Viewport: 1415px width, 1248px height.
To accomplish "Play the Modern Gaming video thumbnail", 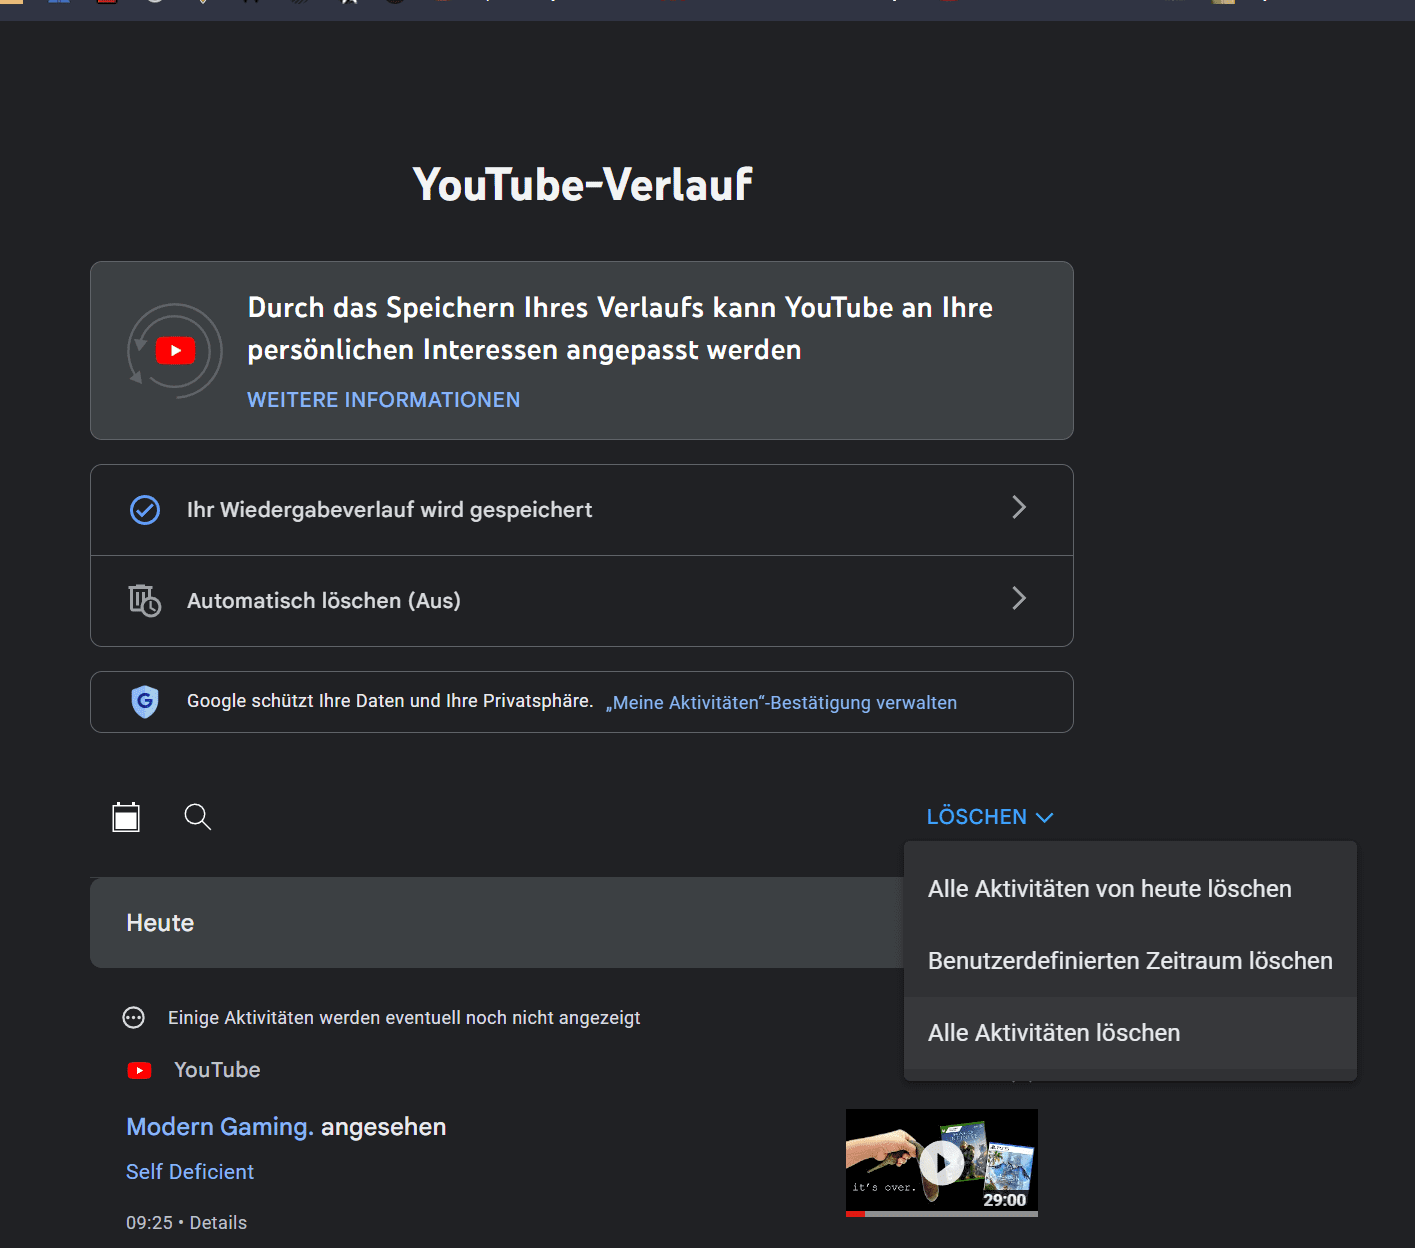I will pyautogui.click(x=942, y=1163).
